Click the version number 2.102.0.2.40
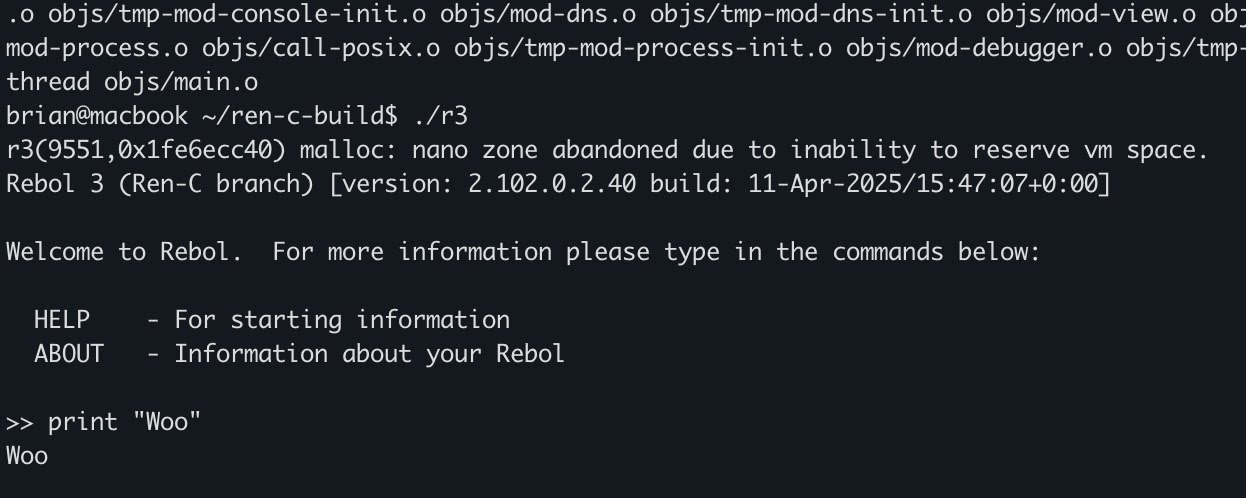The image size is (1246, 498). [551, 184]
